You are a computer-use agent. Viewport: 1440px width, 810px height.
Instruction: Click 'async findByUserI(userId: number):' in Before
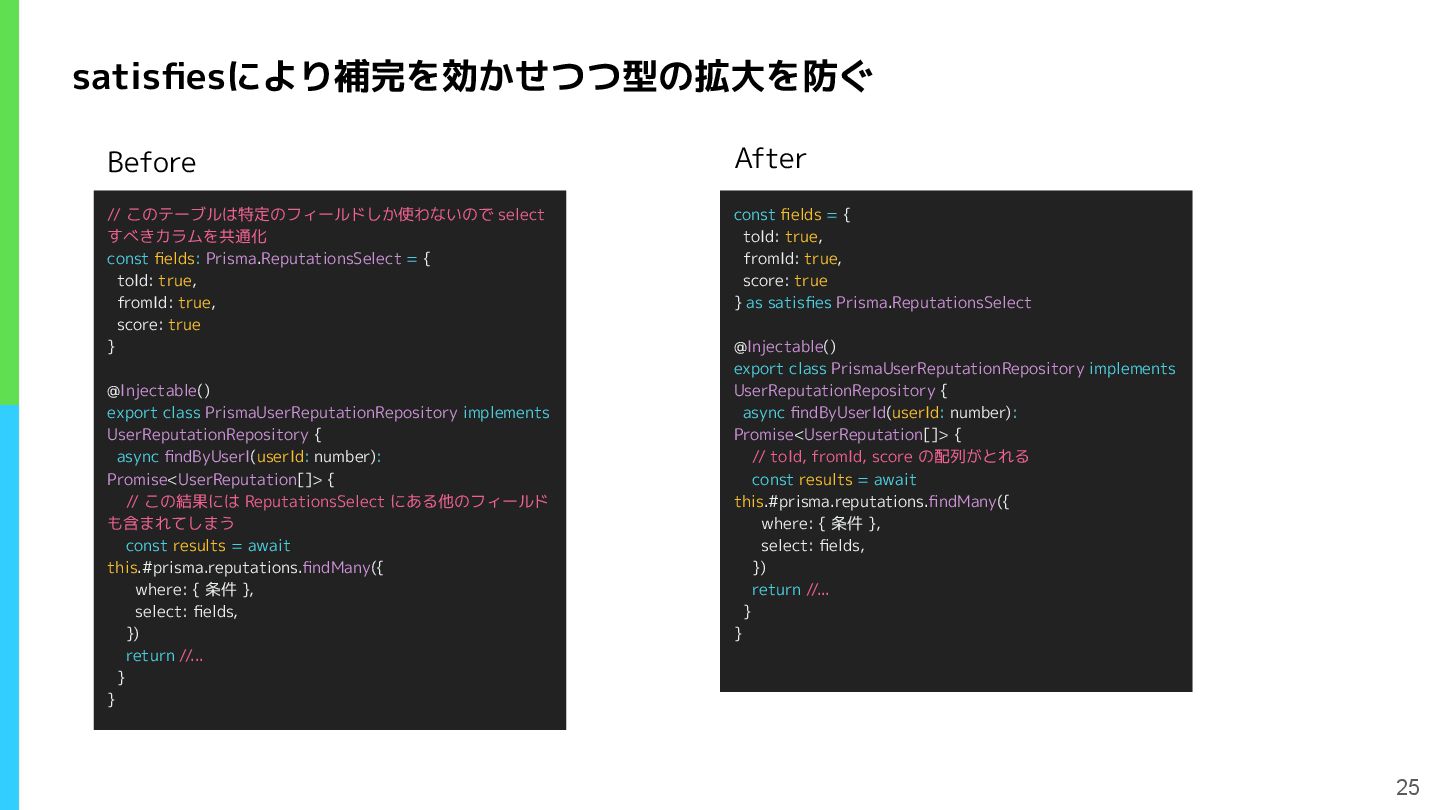coord(248,457)
